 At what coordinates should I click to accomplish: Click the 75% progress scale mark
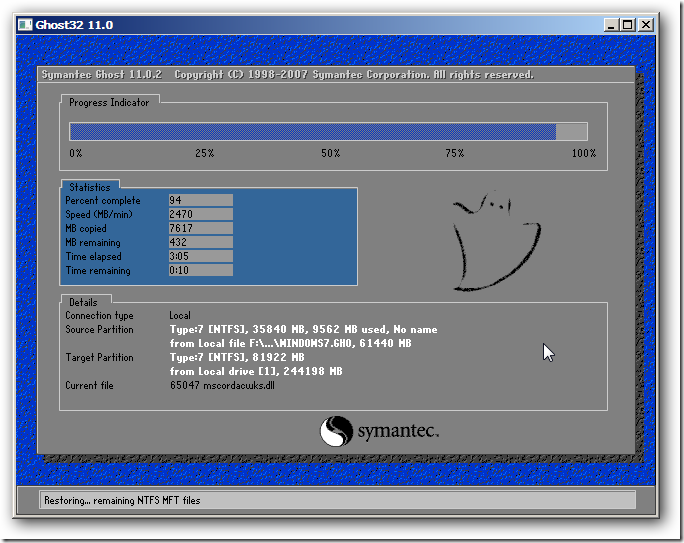click(455, 153)
